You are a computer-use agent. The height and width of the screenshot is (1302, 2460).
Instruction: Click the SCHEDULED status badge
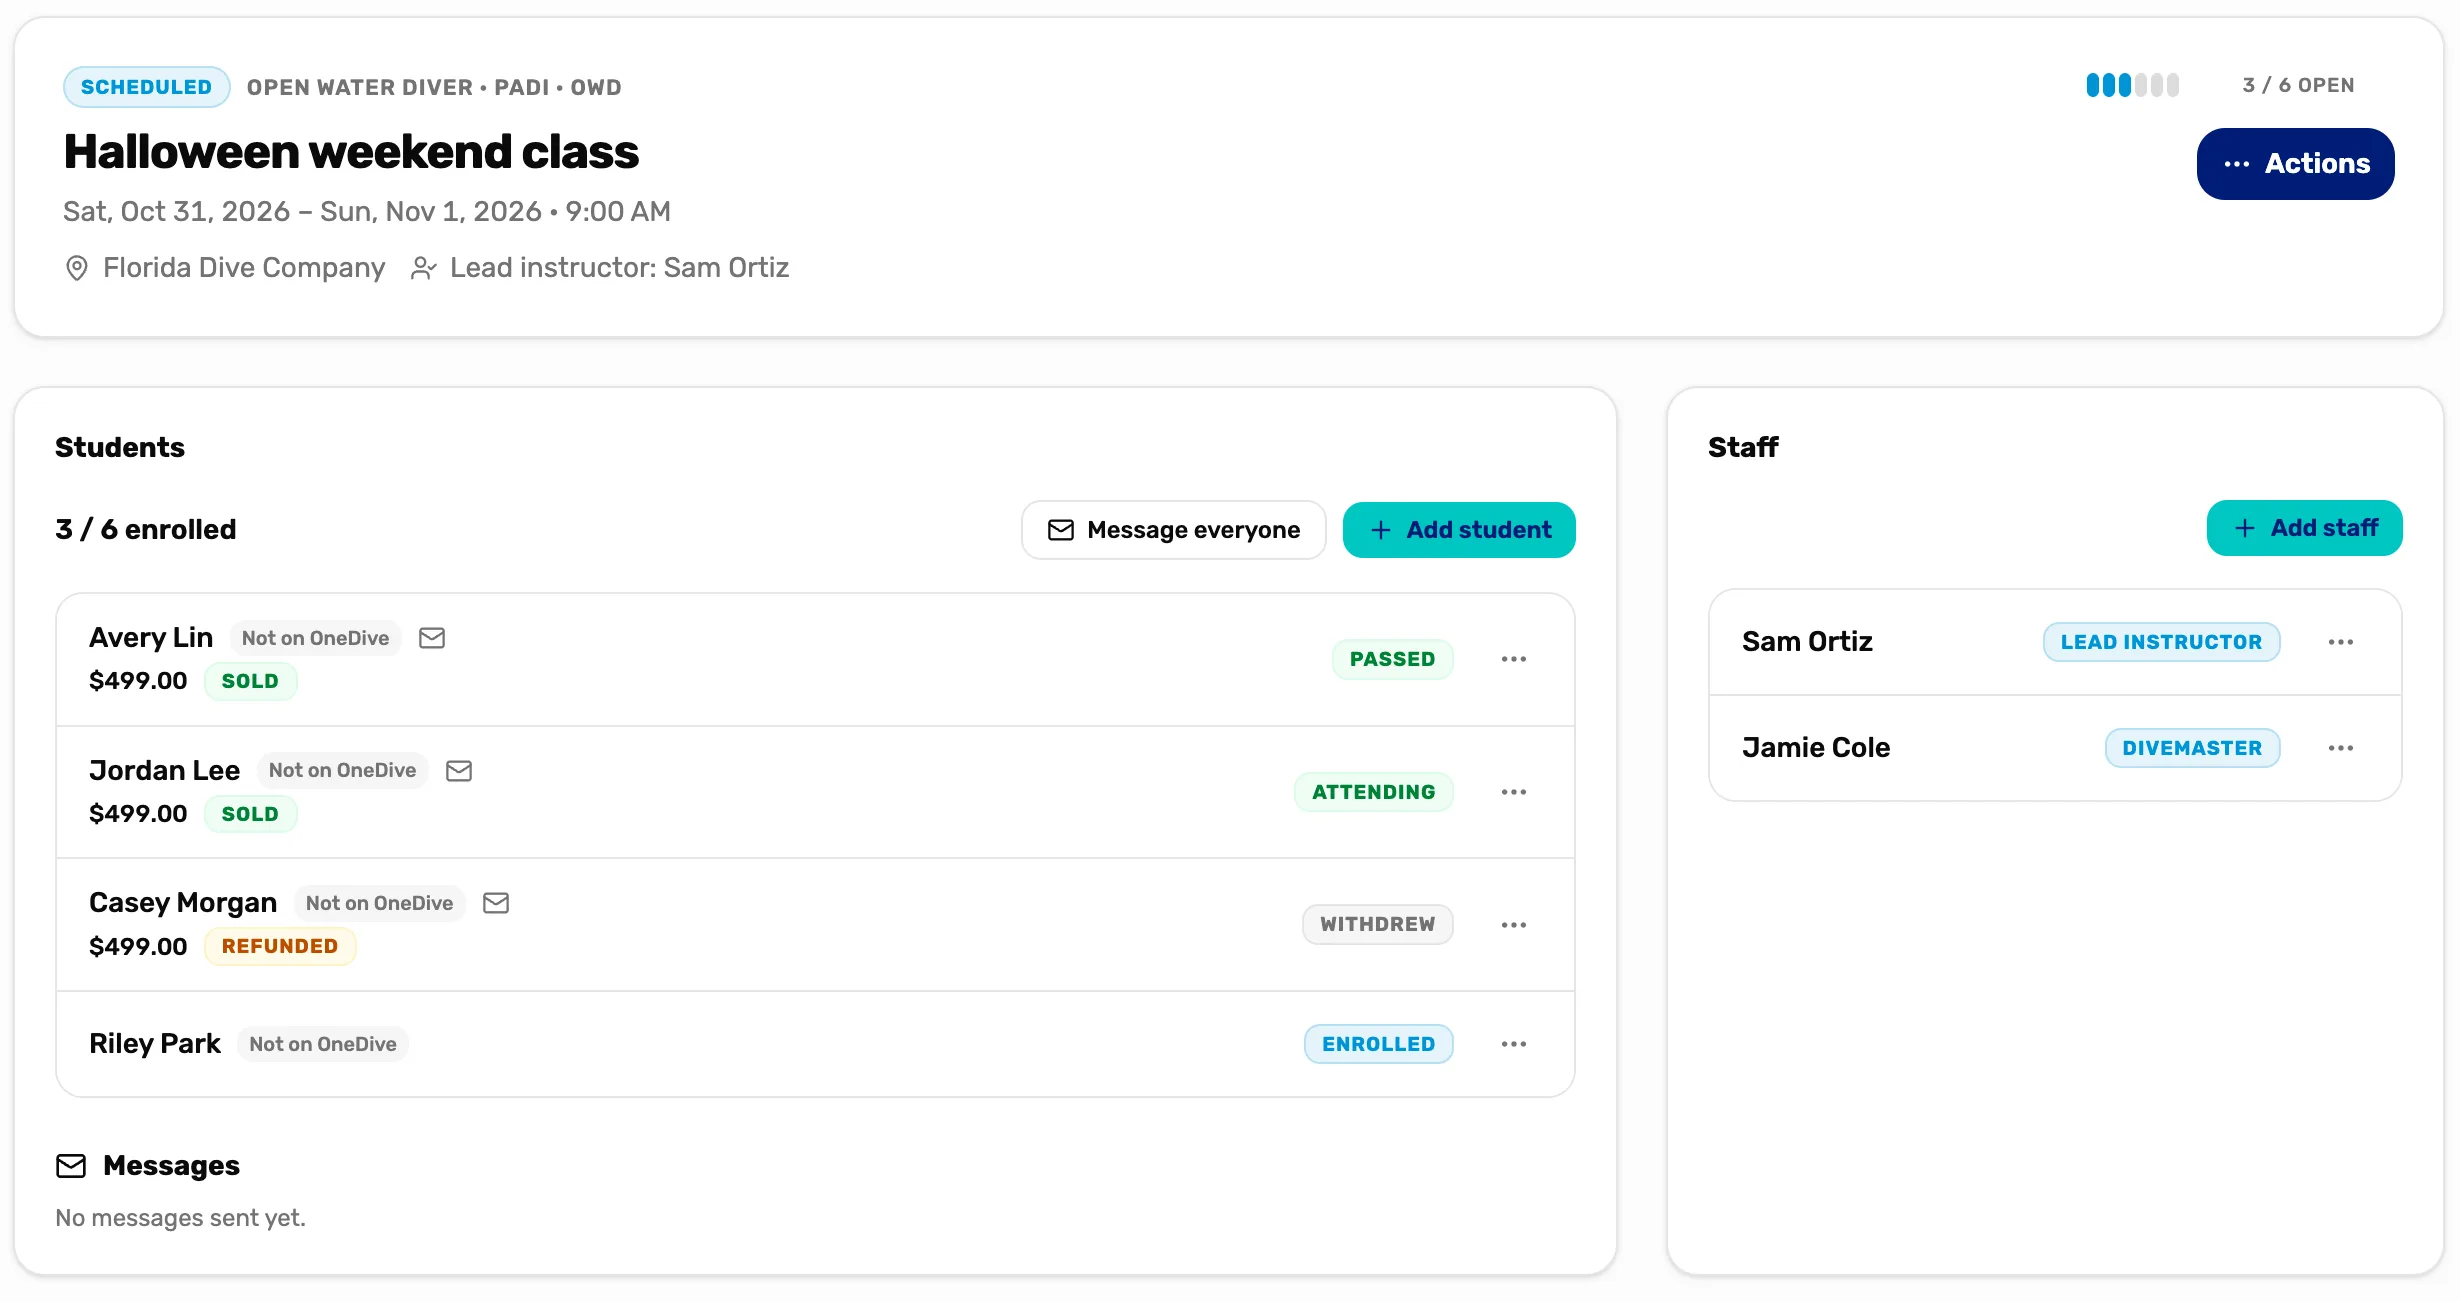pos(147,87)
